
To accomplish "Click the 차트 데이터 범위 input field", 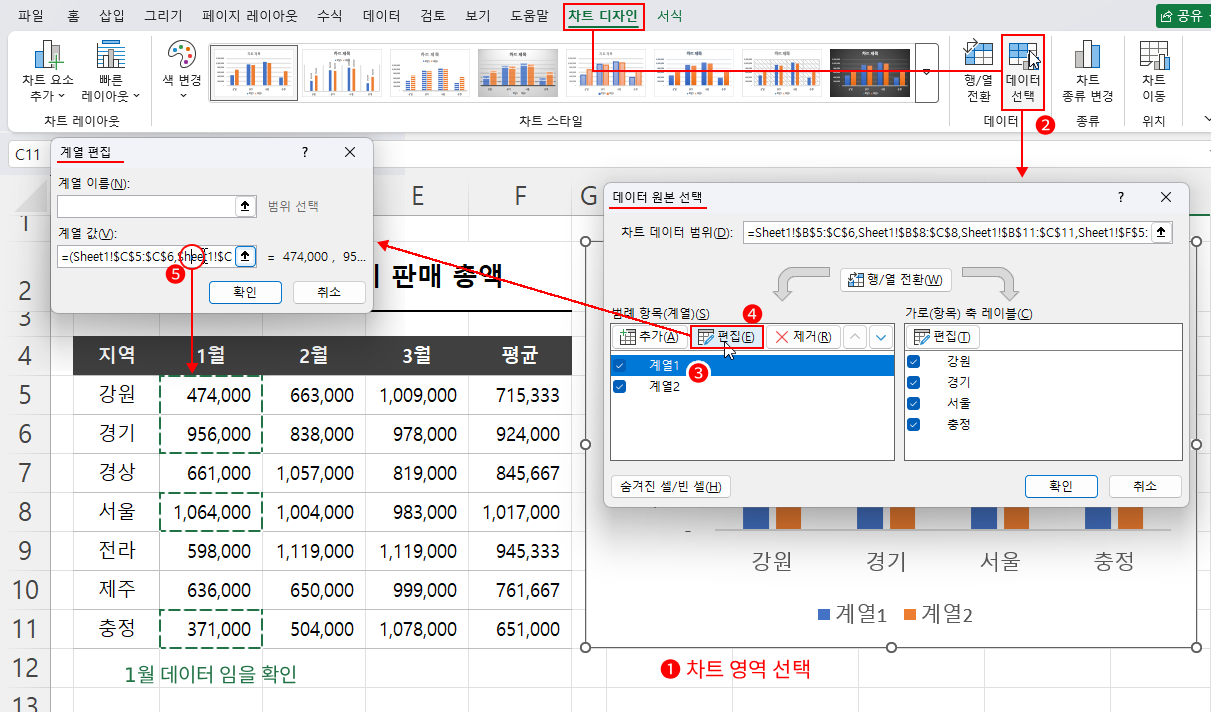I will point(948,233).
